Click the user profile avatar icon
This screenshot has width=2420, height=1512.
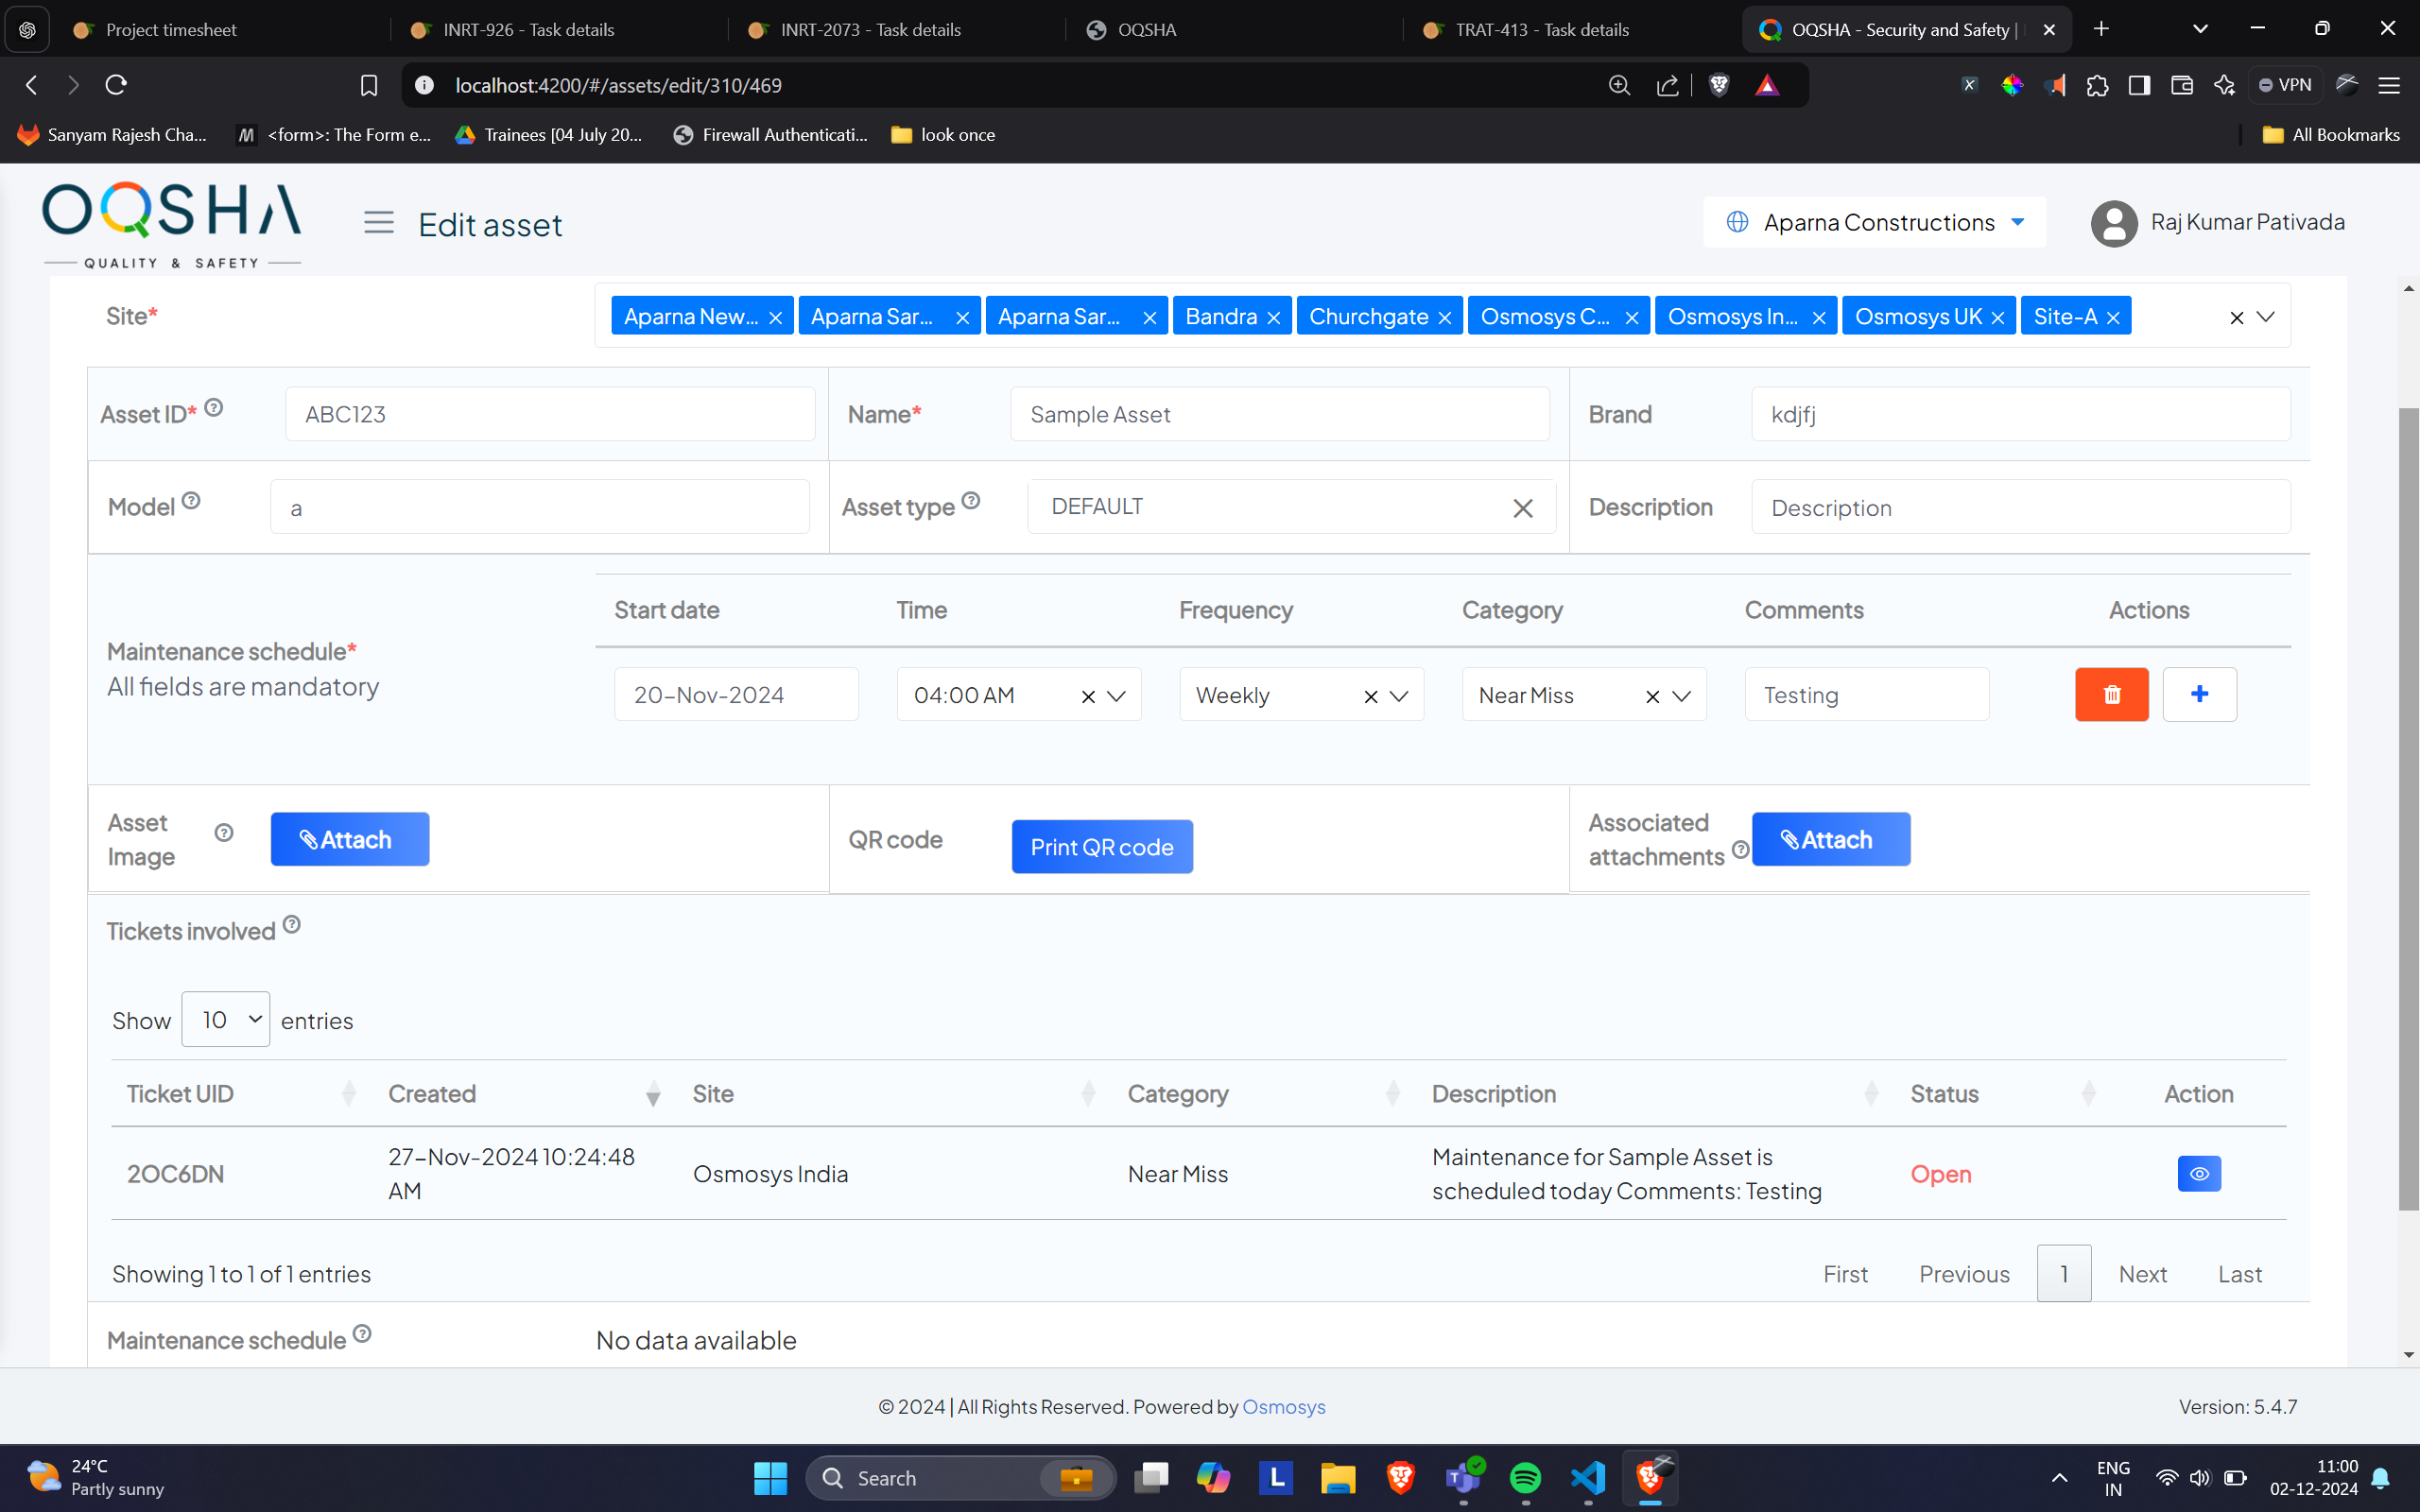(x=2113, y=223)
